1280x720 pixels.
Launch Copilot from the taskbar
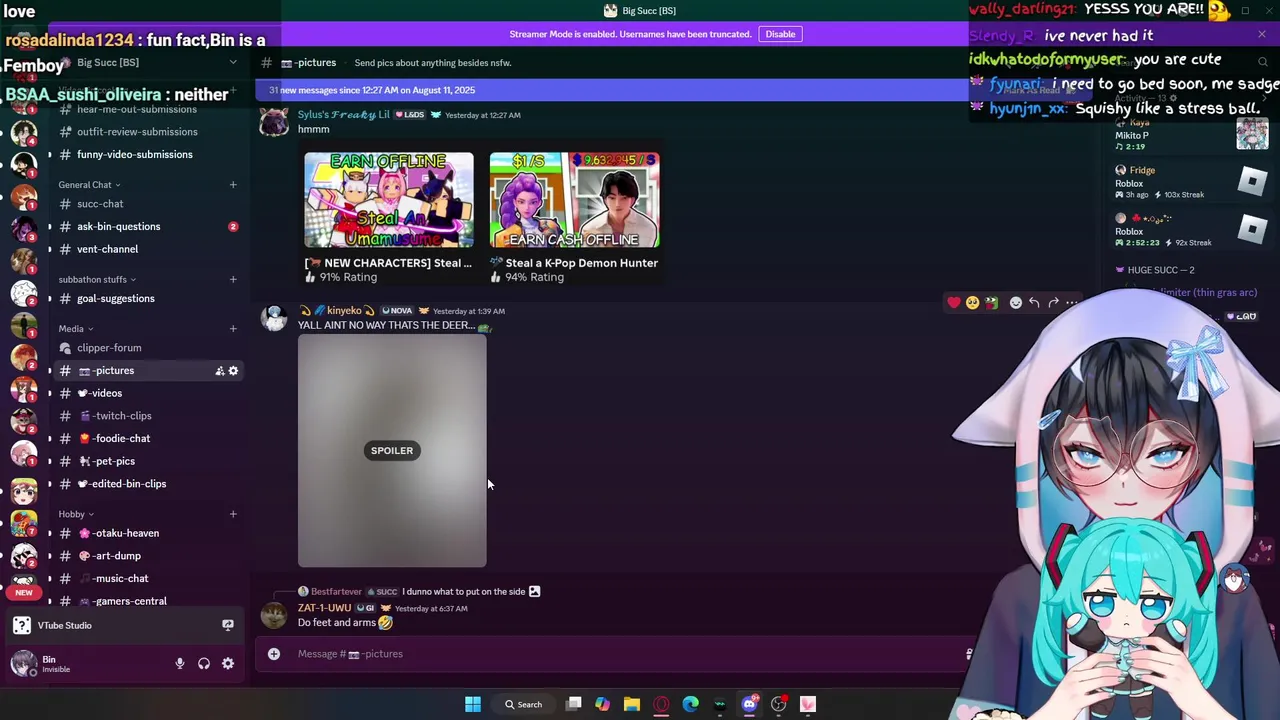point(602,704)
